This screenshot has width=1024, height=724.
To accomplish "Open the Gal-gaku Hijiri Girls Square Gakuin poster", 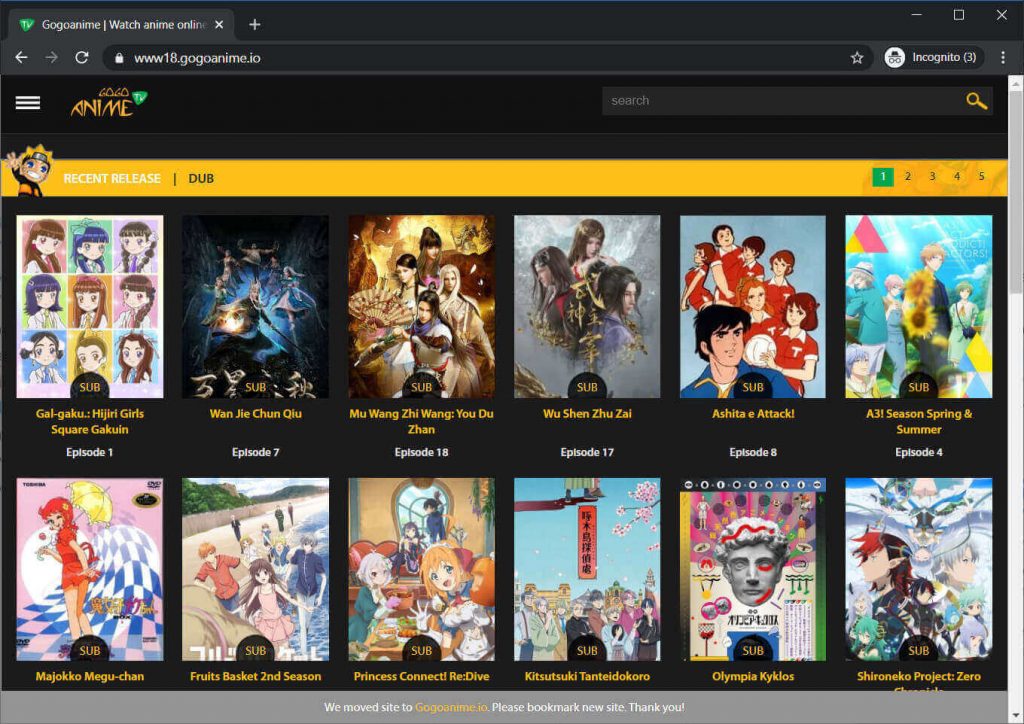I will click(90, 306).
